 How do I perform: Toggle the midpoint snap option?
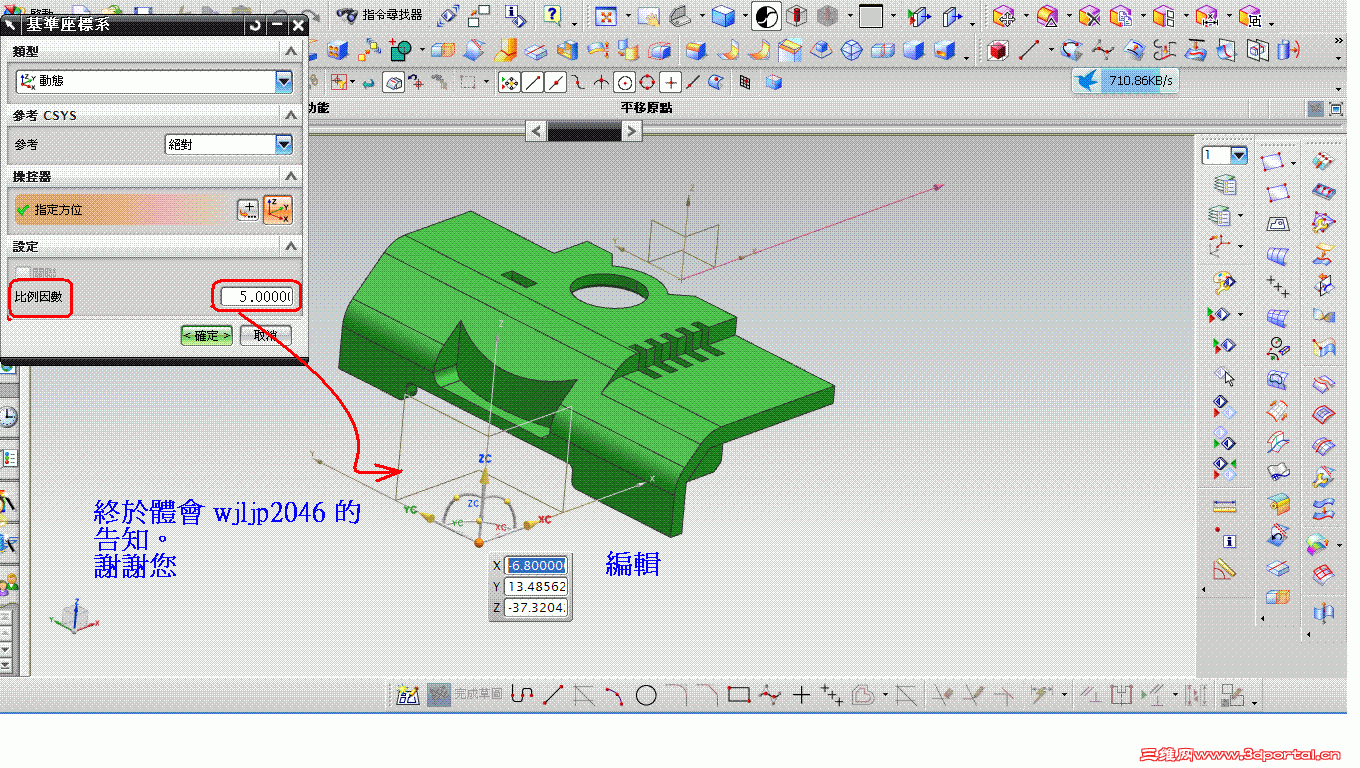pos(555,82)
